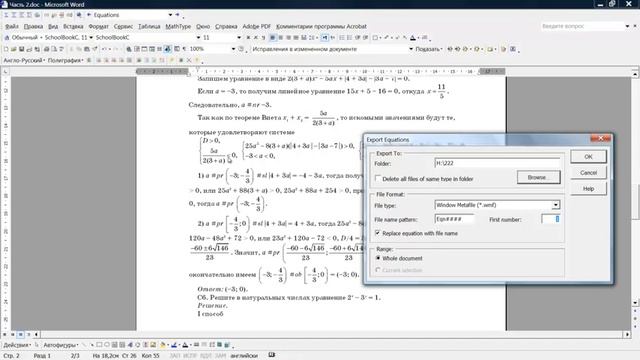This screenshot has width=640, height=360.
Task: Select the Whole document radio button
Action: pyautogui.click(x=378, y=258)
